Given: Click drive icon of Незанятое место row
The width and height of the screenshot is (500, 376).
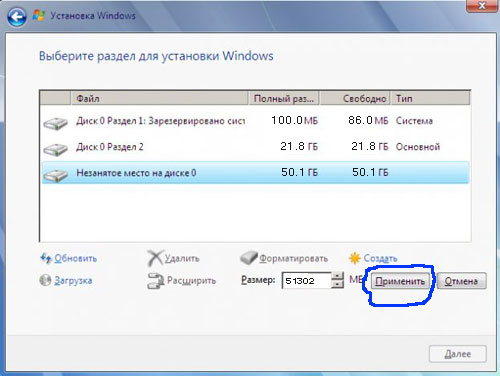Looking at the screenshot, I should click(55, 175).
